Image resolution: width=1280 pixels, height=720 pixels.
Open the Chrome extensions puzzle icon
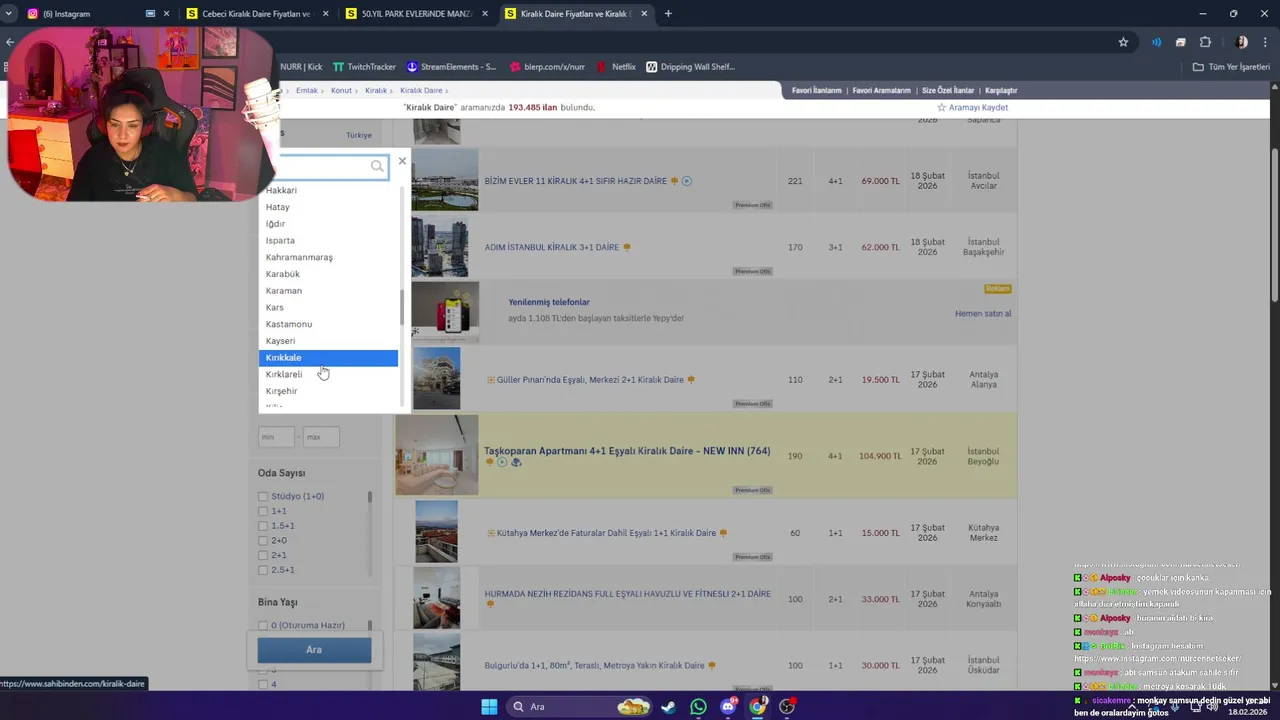[x=1205, y=42]
